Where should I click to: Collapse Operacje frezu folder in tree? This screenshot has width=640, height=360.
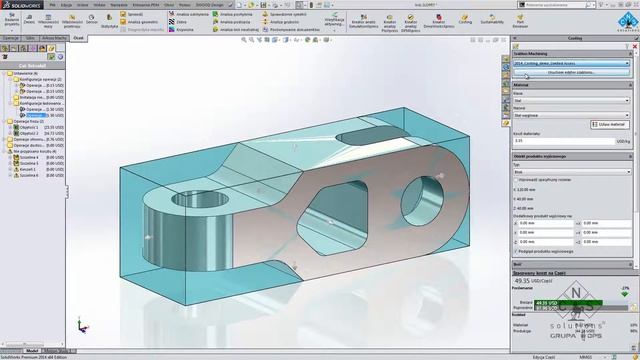4,121
